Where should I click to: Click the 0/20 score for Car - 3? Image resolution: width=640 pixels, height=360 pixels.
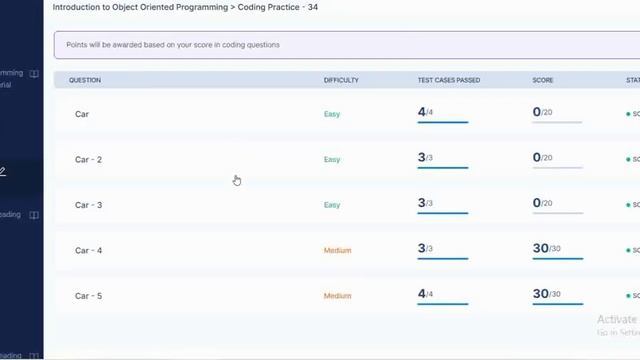542,203
